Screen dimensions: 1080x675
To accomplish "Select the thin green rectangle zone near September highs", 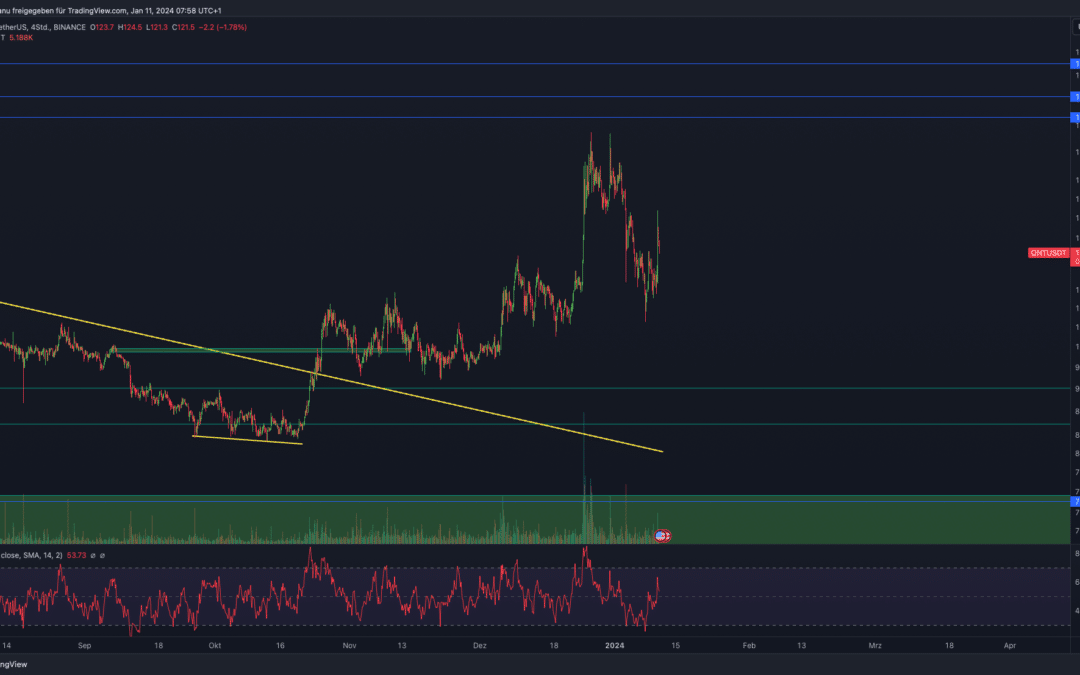I will [x=262, y=351].
